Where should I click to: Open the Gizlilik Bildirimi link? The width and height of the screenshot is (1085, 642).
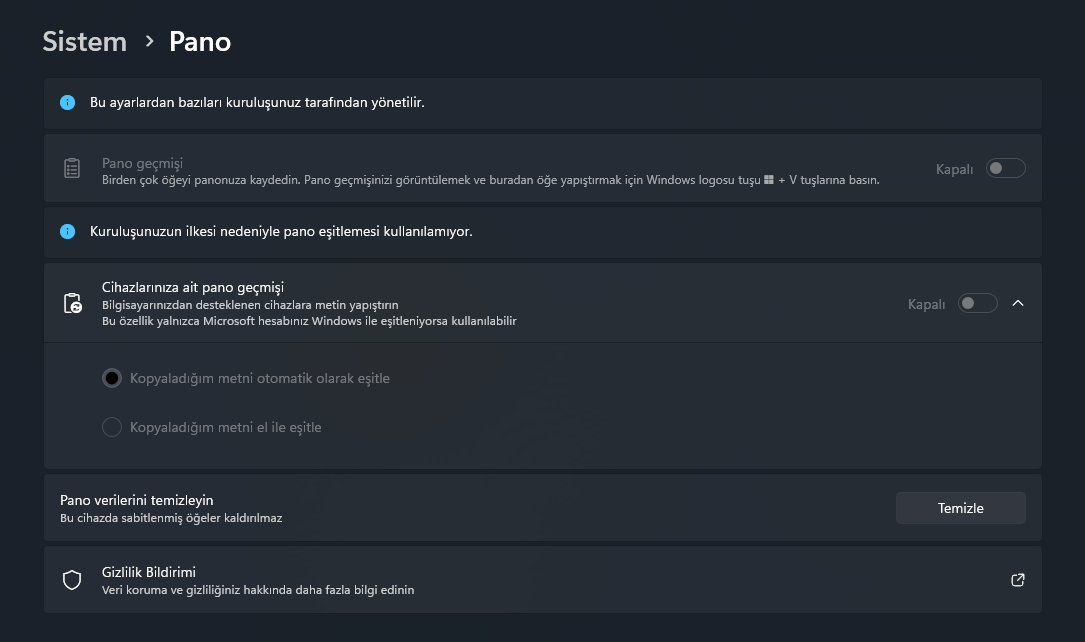click(149, 573)
